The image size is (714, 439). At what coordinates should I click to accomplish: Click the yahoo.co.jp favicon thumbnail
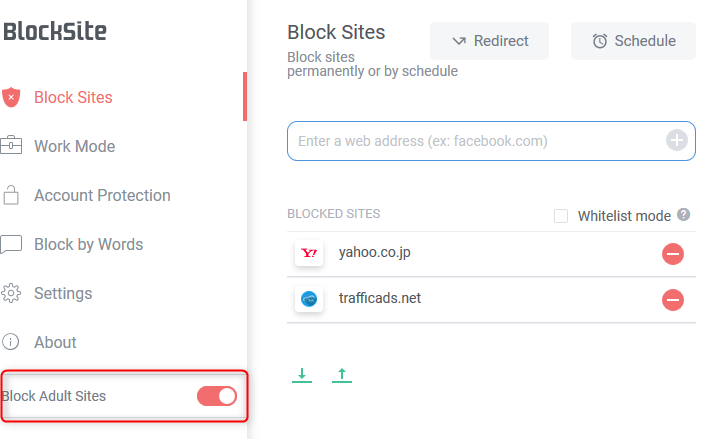309,253
